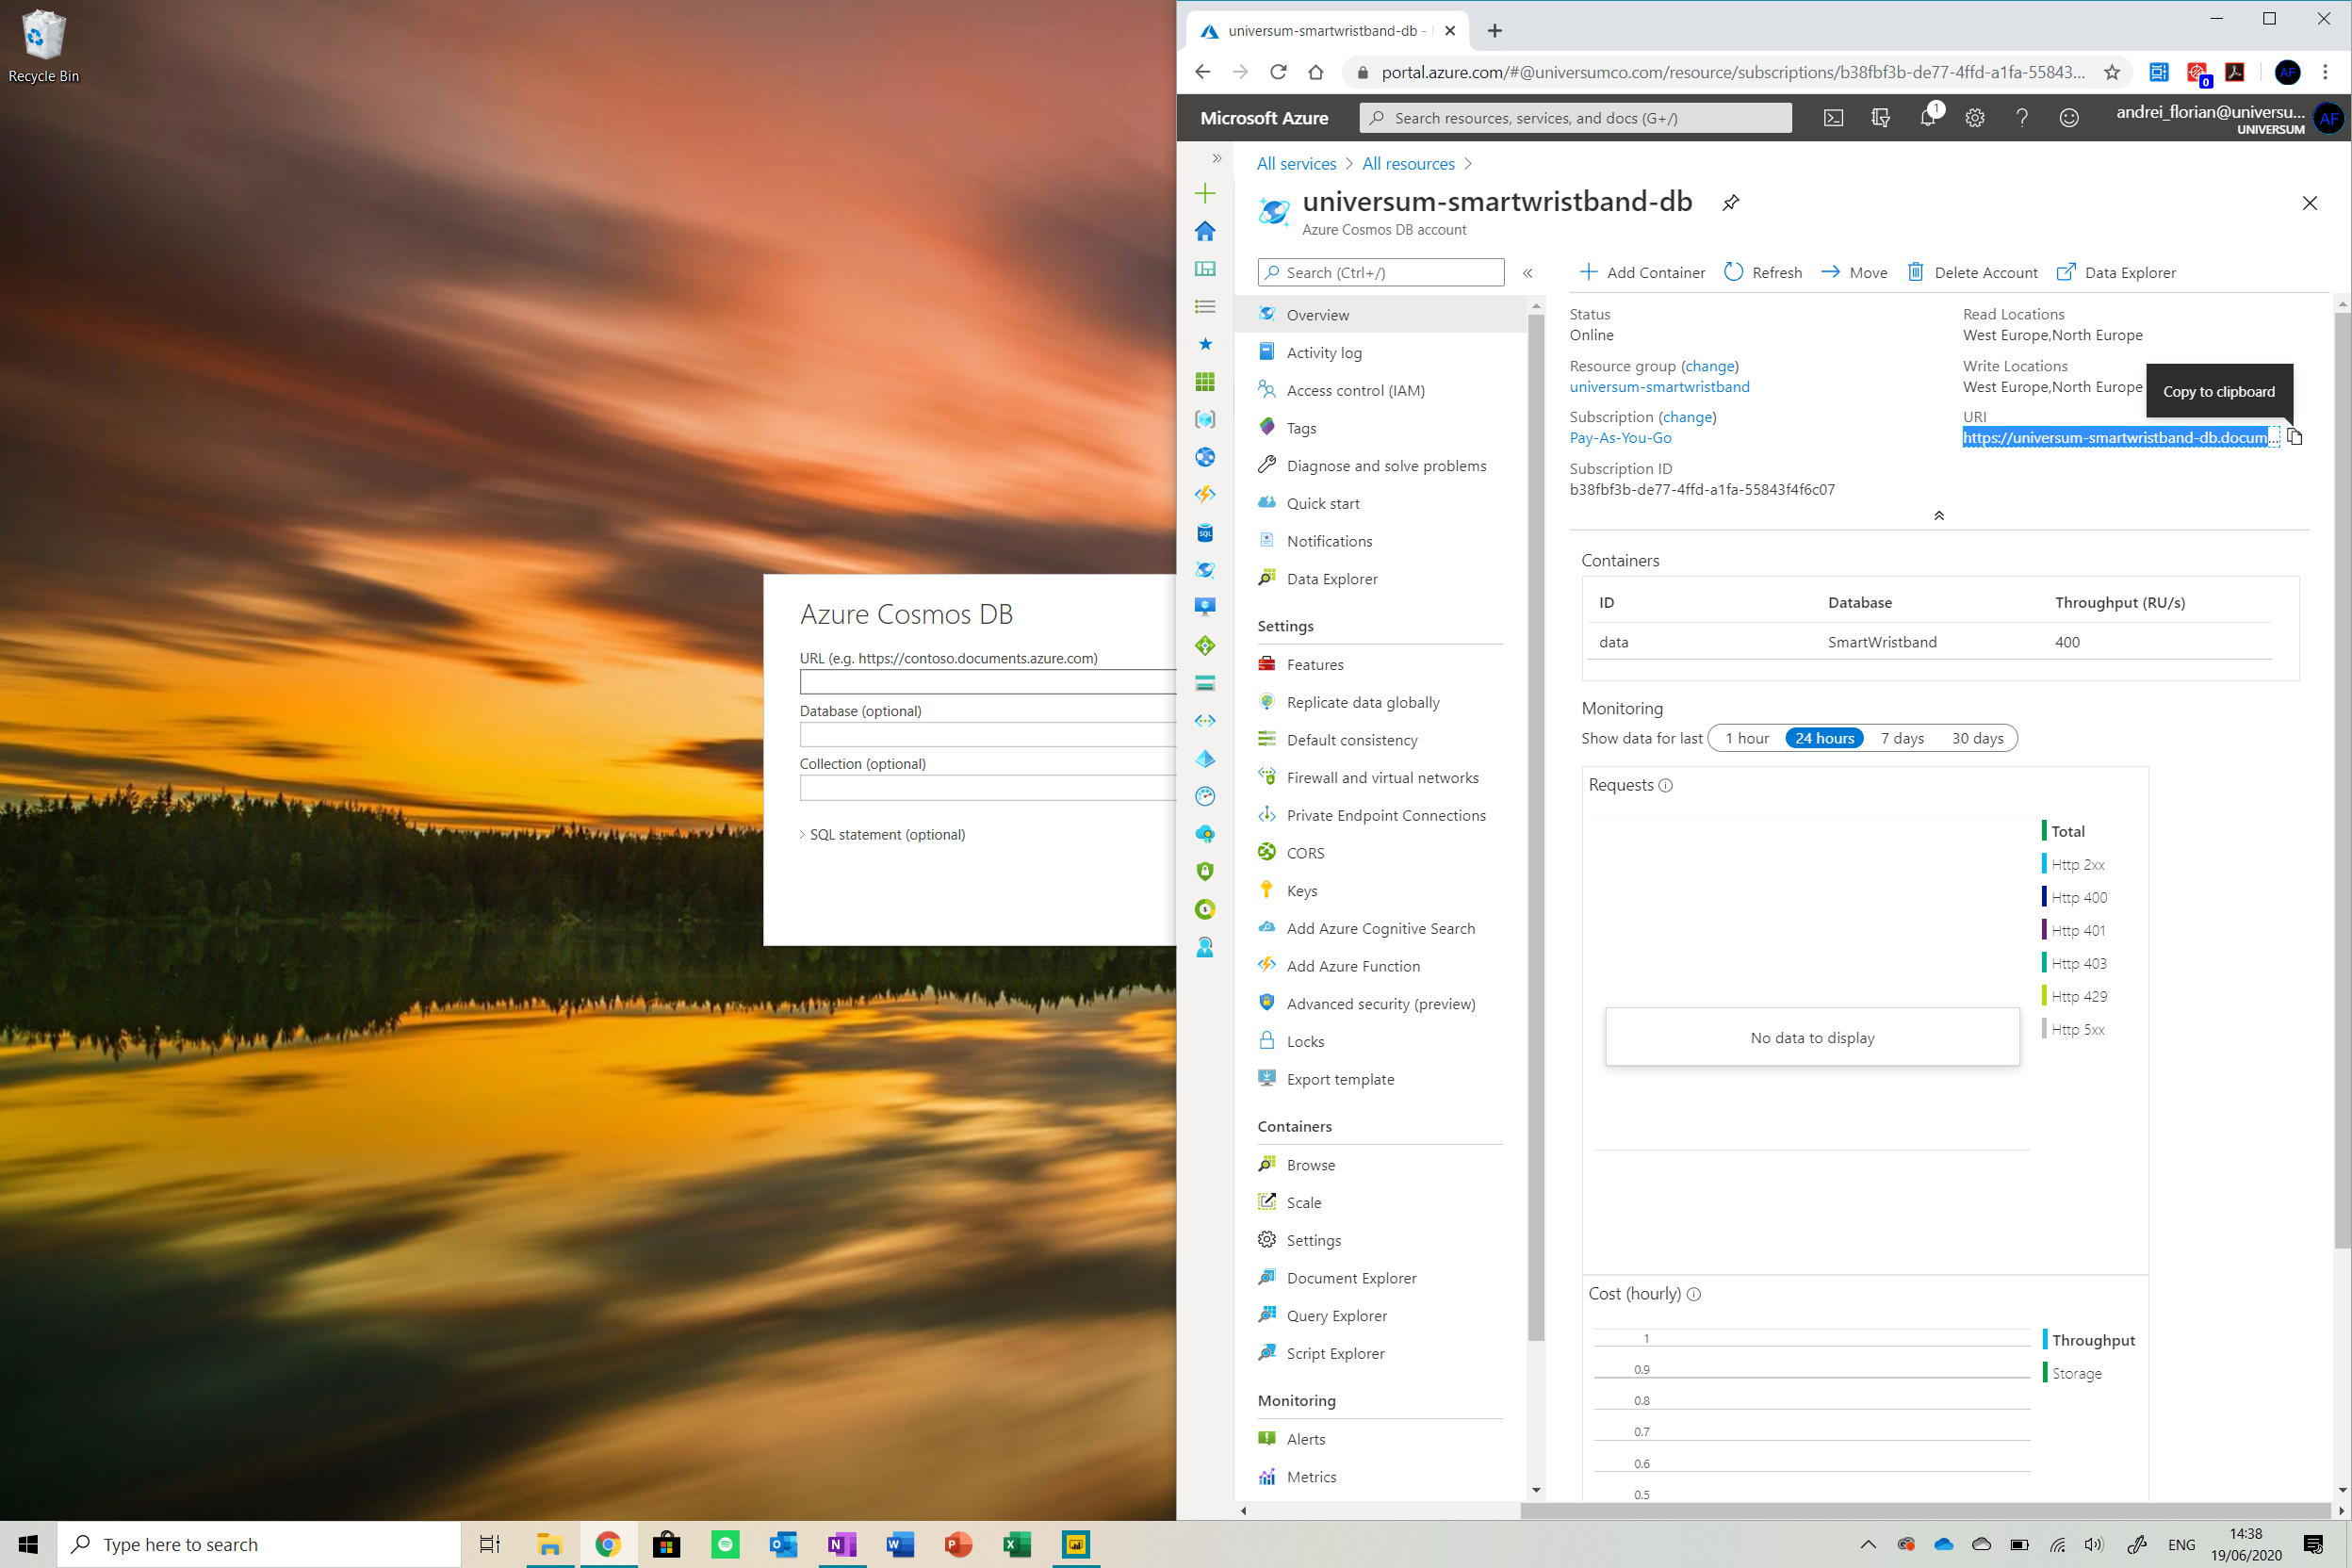The image size is (2352, 1568).
Task: Click the Refresh toolbar button
Action: point(1763,272)
